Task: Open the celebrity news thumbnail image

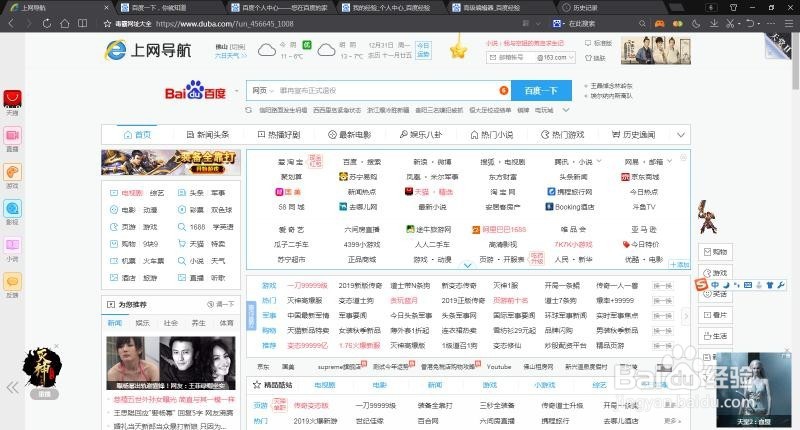Action: tap(171, 363)
